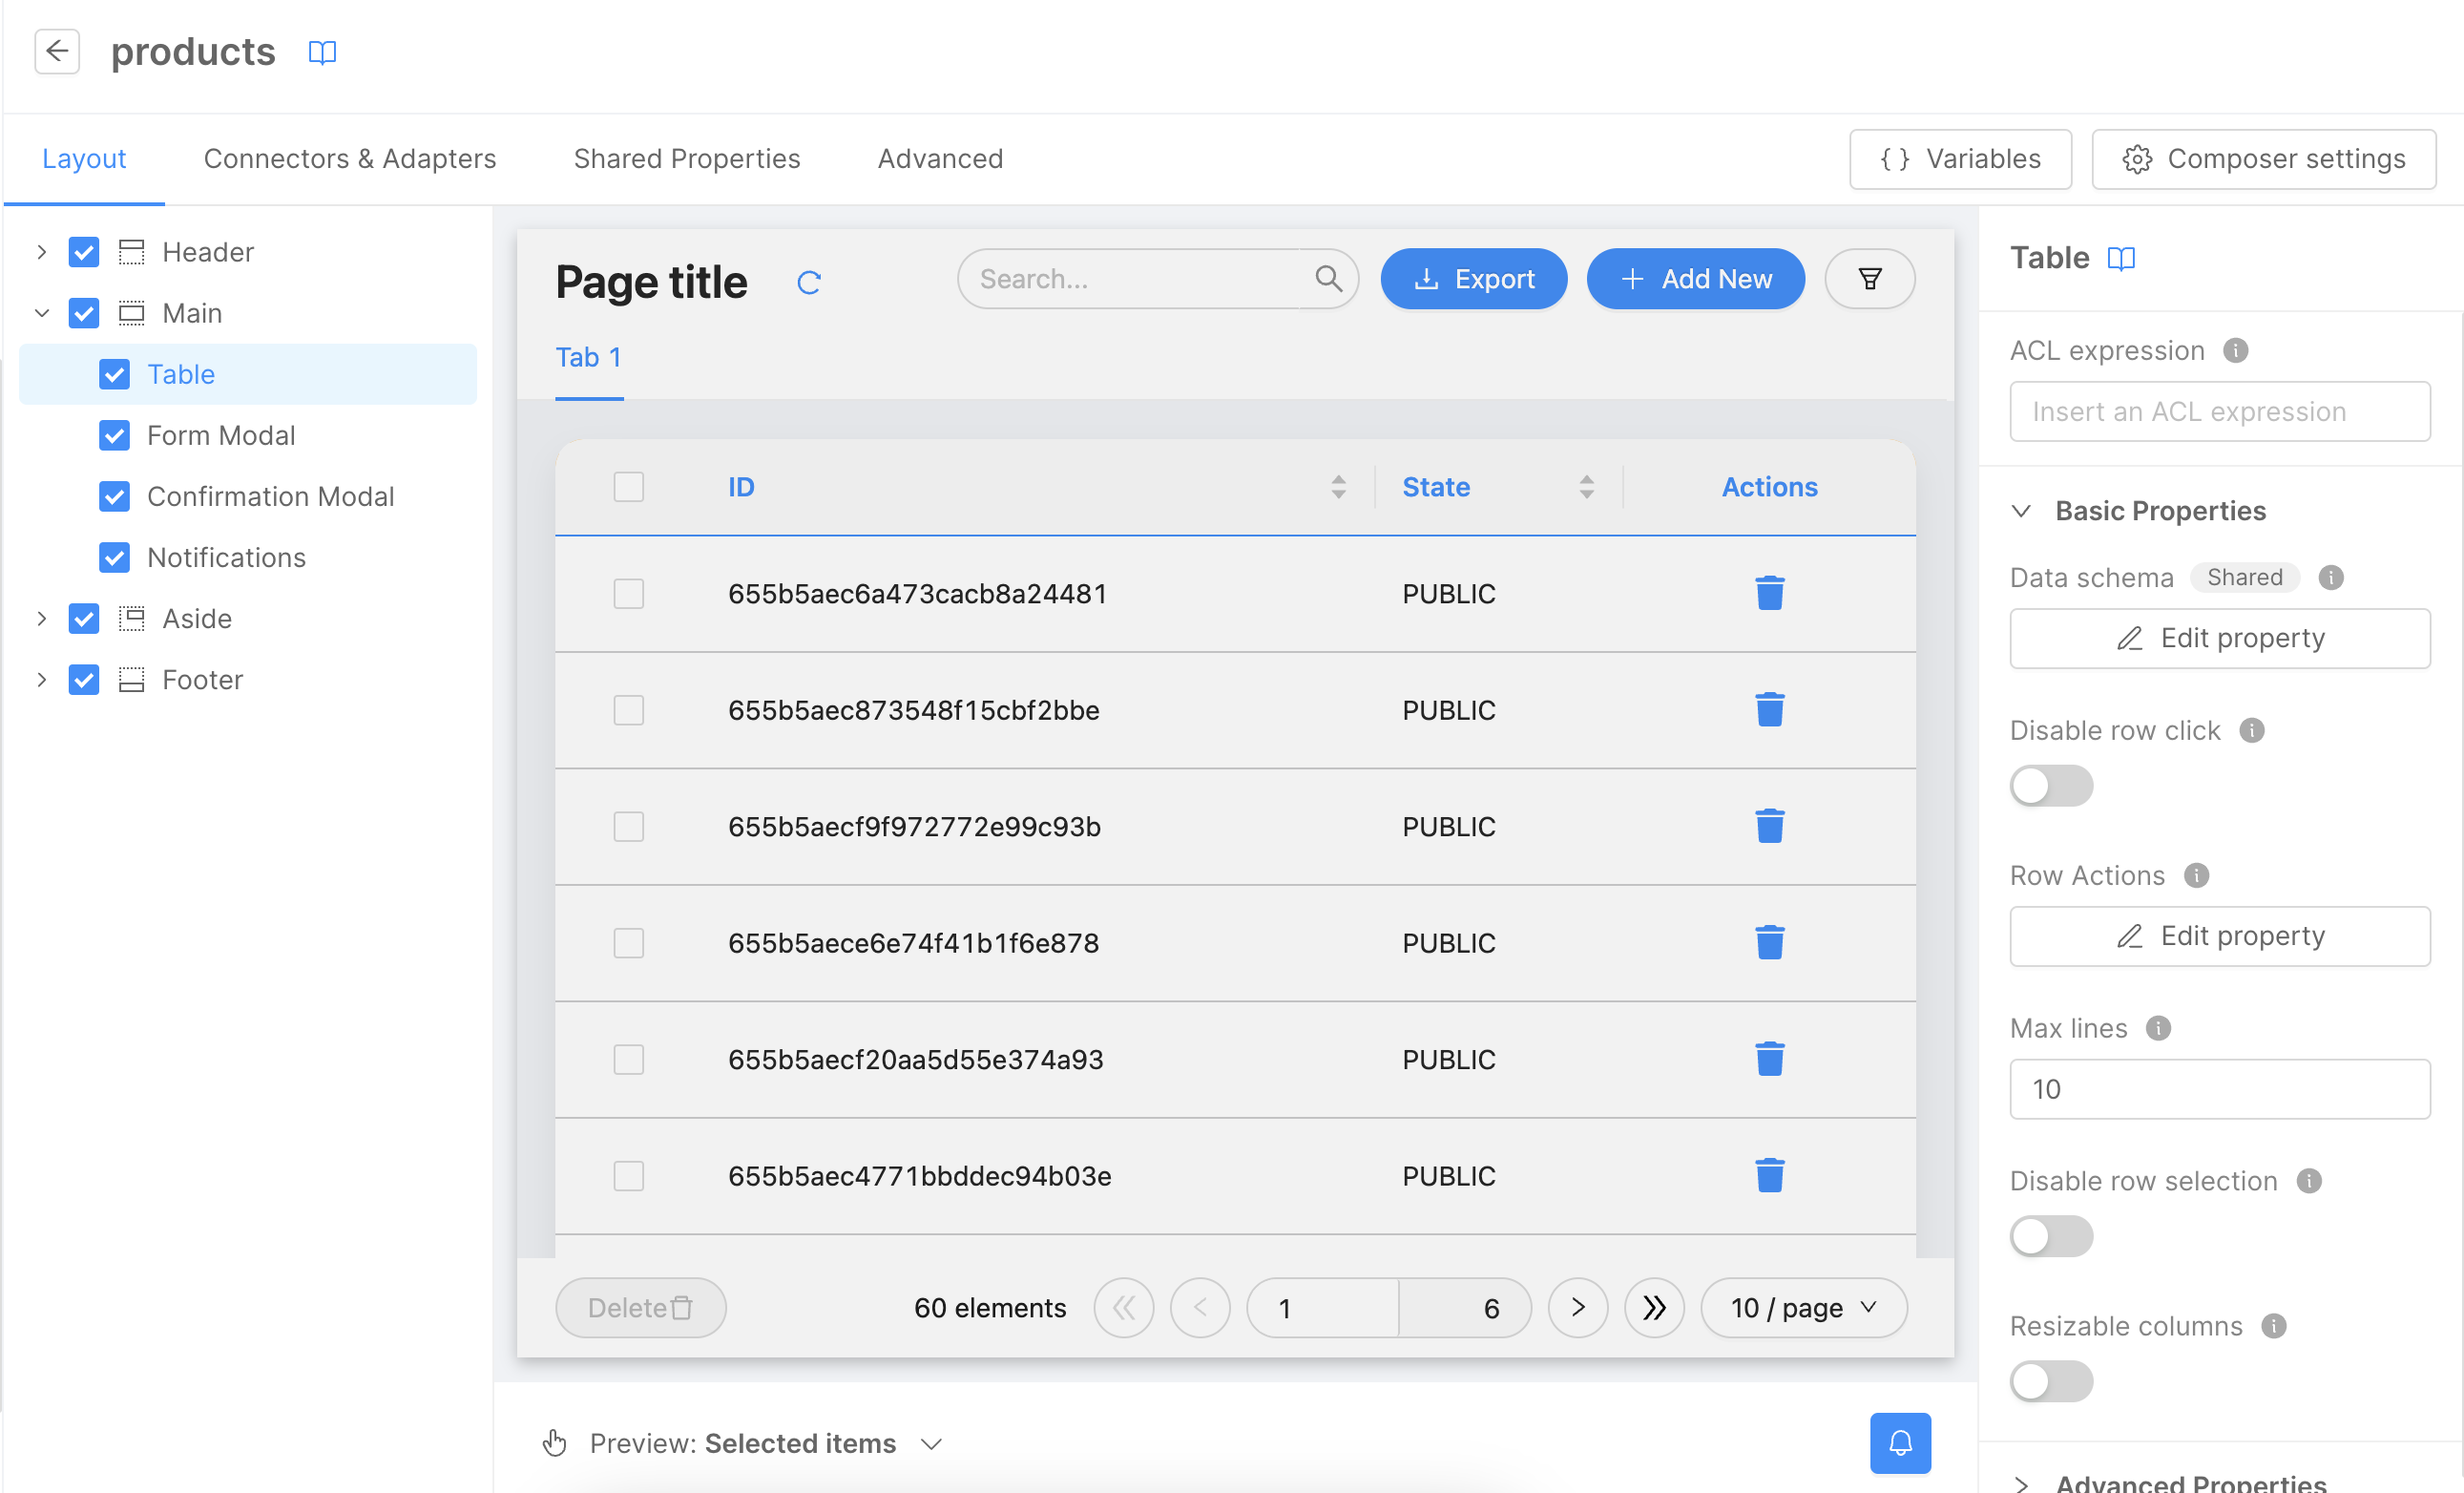Viewport: 2464px width, 1493px height.
Task: Refresh the table using the reload icon
Action: [x=810, y=282]
